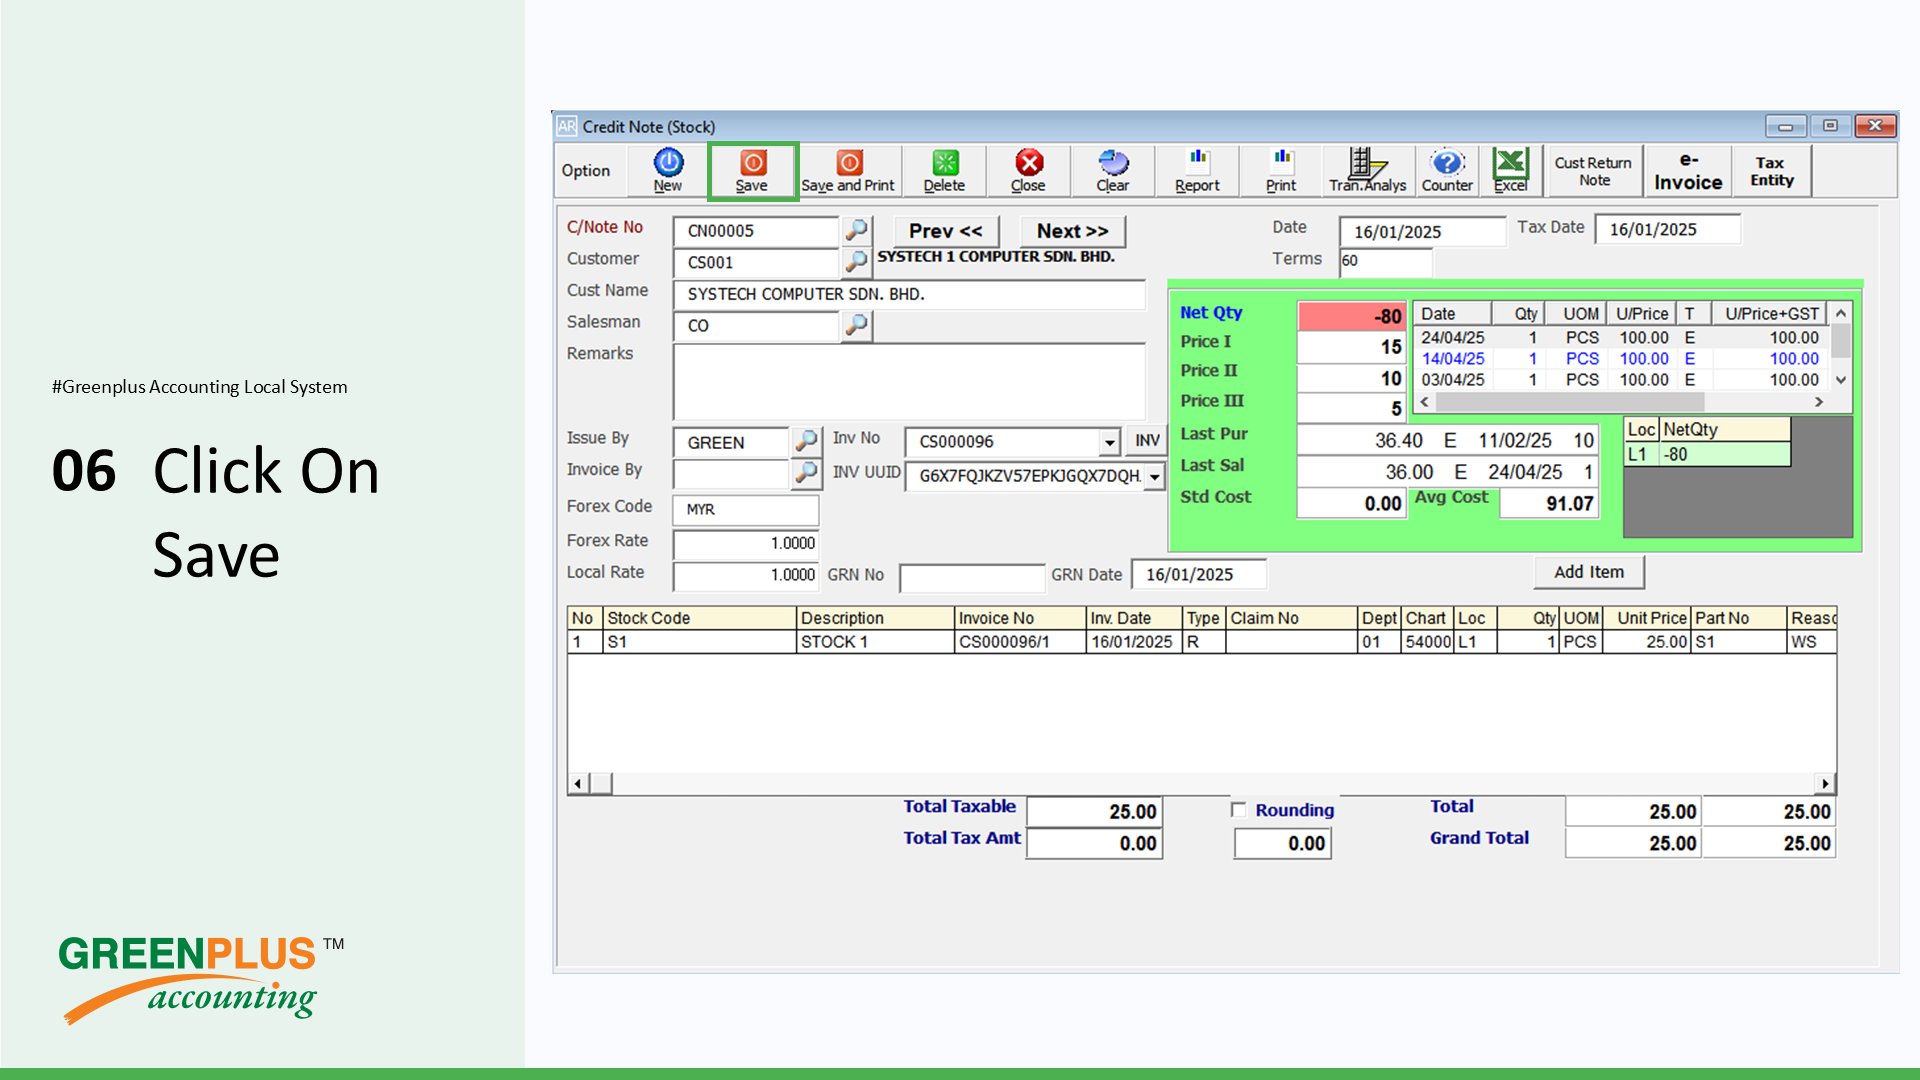
Task: Click the Net Qty value -80
Action: [1352, 316]
